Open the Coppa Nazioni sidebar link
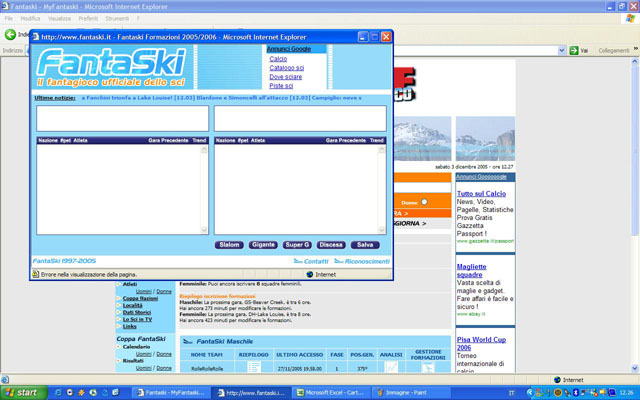The image size is (640, 400). pos(140,298)
